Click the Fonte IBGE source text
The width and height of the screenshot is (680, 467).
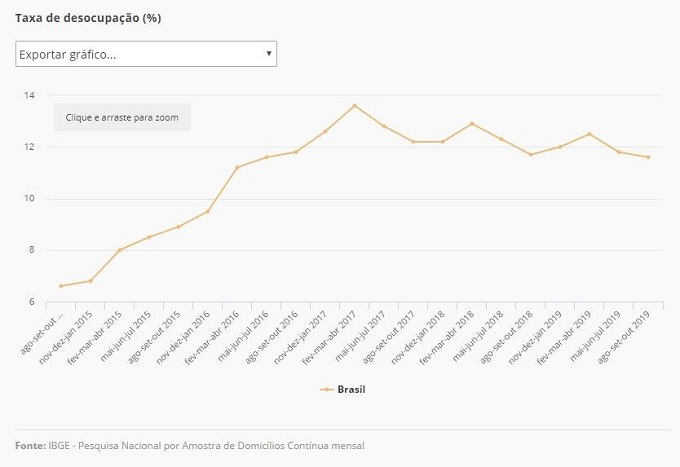[190, 445]
